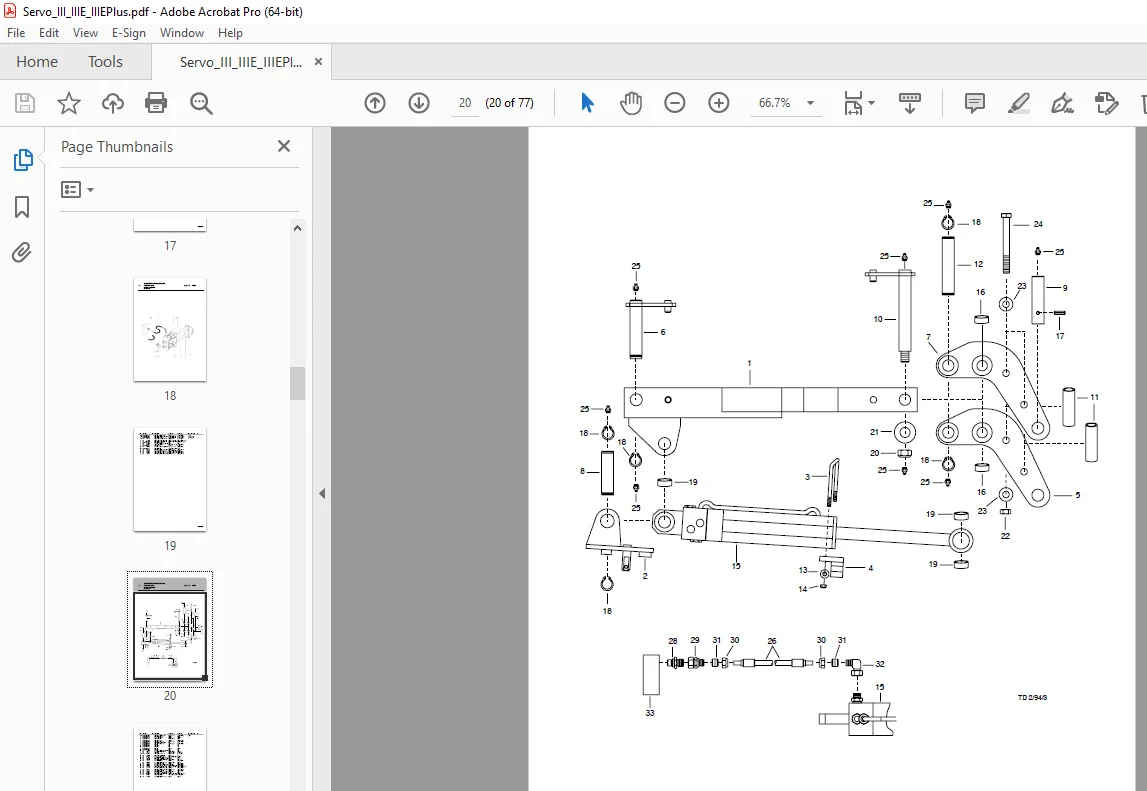Click the "(20 of 77)" page count text
The width and height of the screenshot is (1147, 791).
pos(510,103)
